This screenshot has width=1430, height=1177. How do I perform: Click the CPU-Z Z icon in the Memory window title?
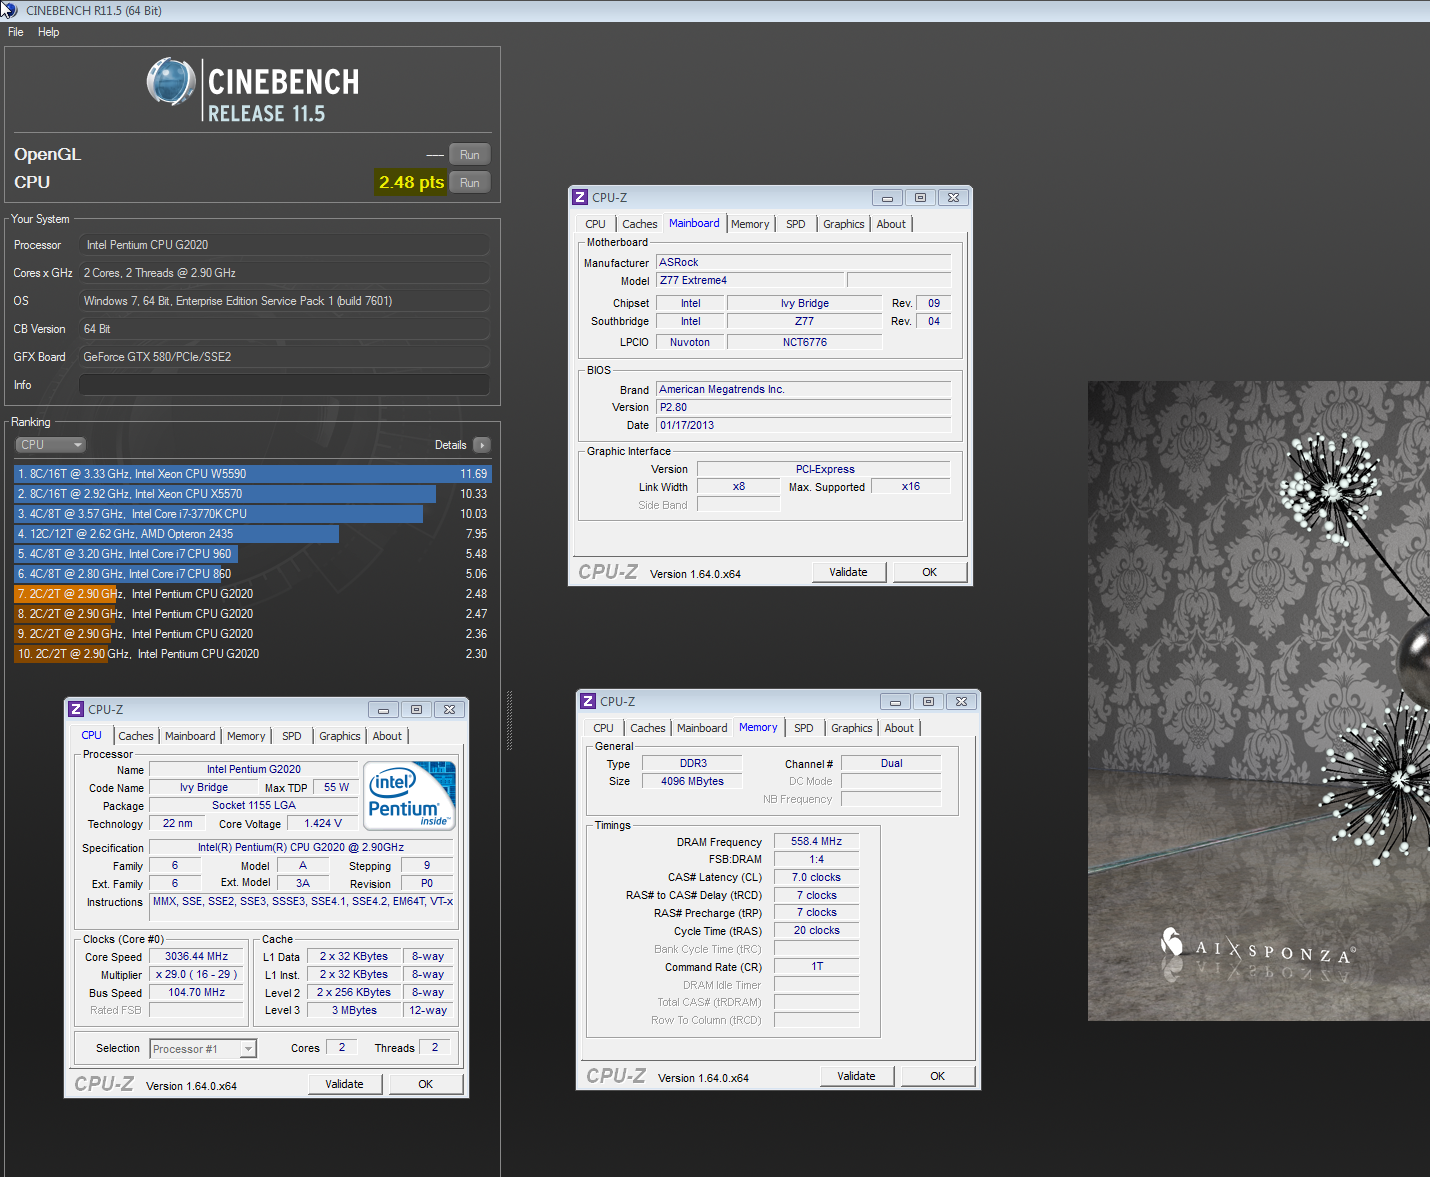(588, 702)
